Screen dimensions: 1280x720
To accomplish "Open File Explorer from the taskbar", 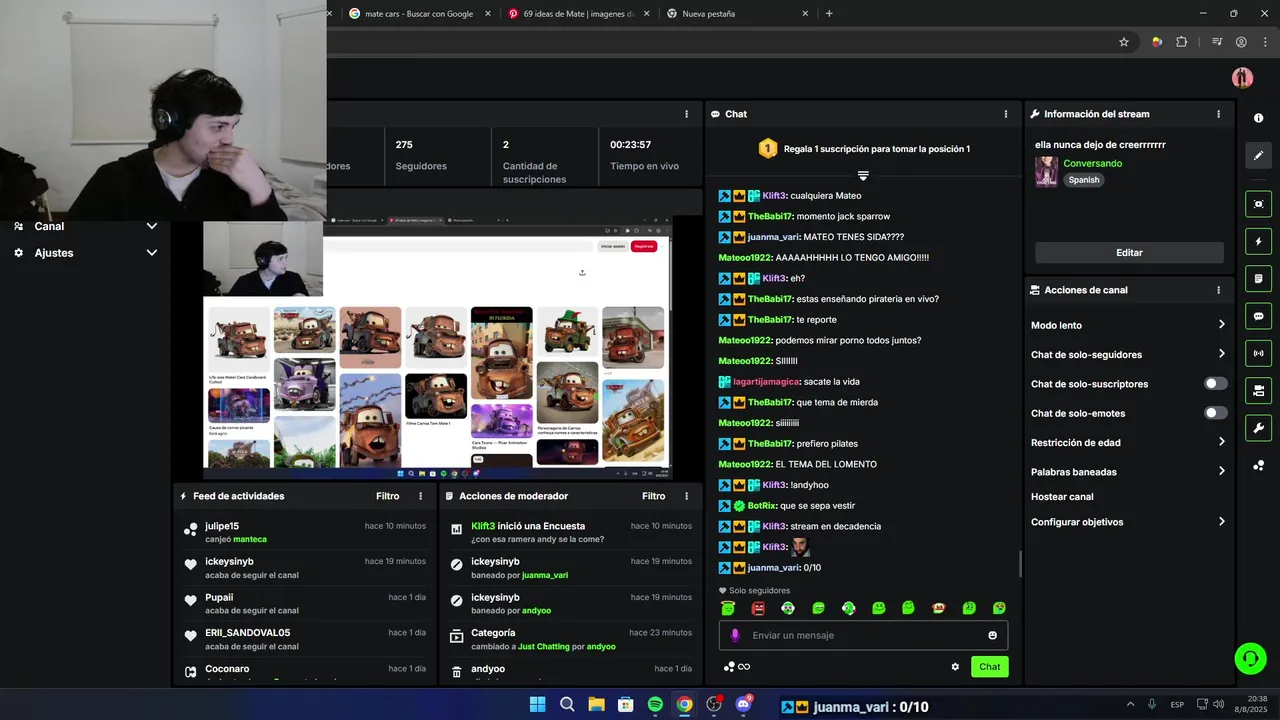I will click(x=596, y=704).
